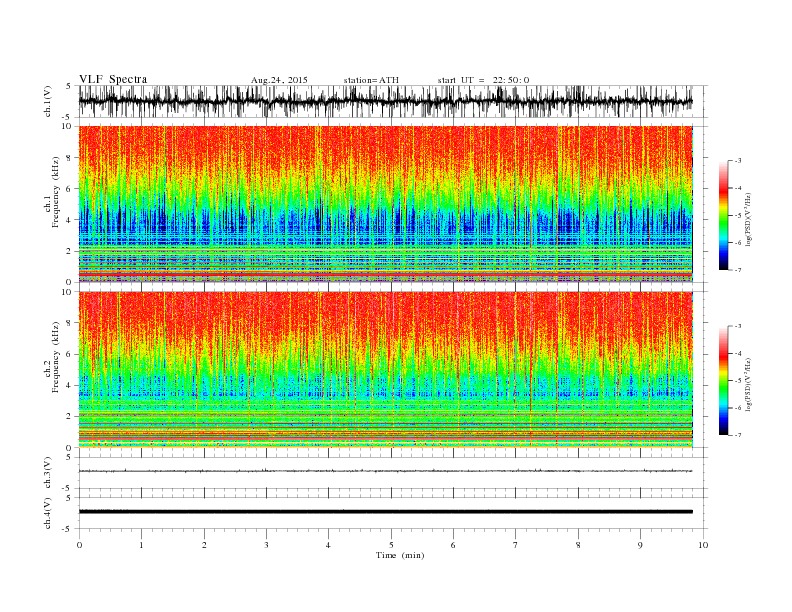The height and width of the screenshot is (612, 792).
Task: Select the date text 'Aug.24, 2015'
Action: [279, 80]
